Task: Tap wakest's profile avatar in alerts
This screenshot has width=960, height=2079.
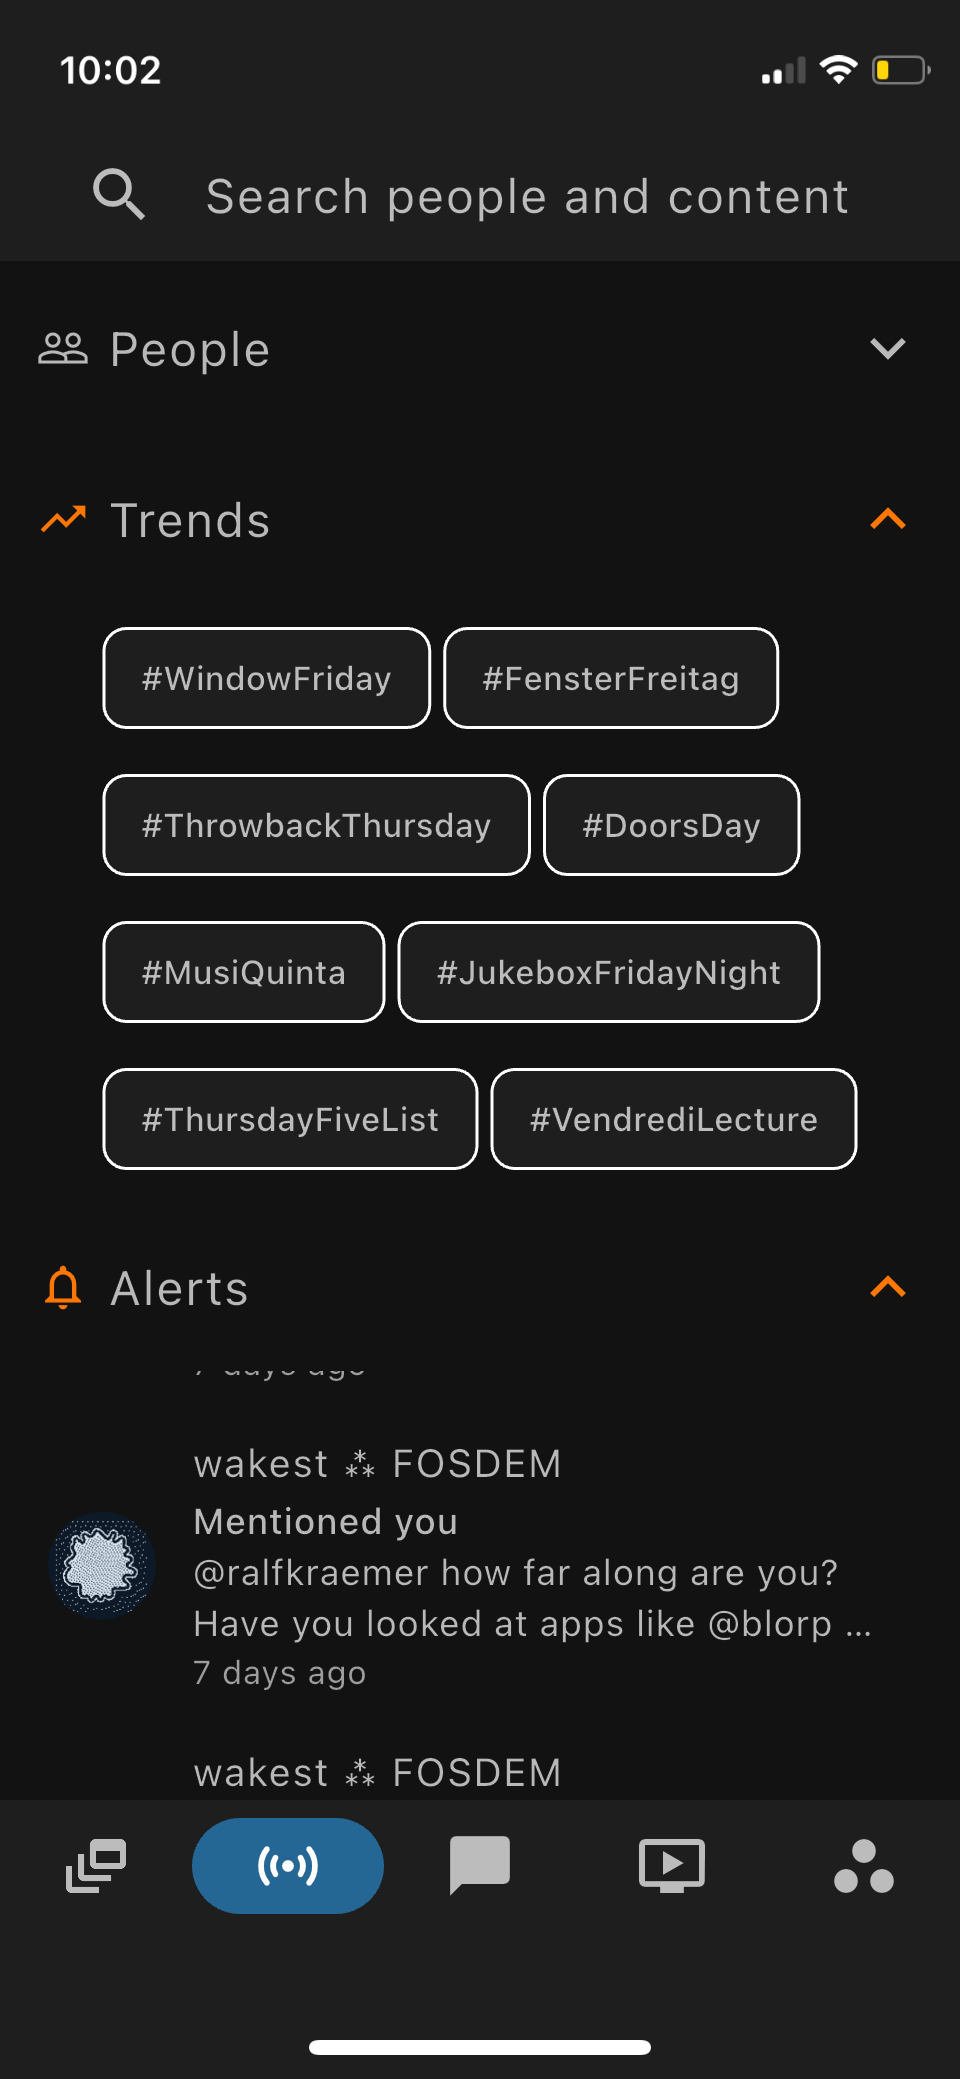Action: [103, 1566]
